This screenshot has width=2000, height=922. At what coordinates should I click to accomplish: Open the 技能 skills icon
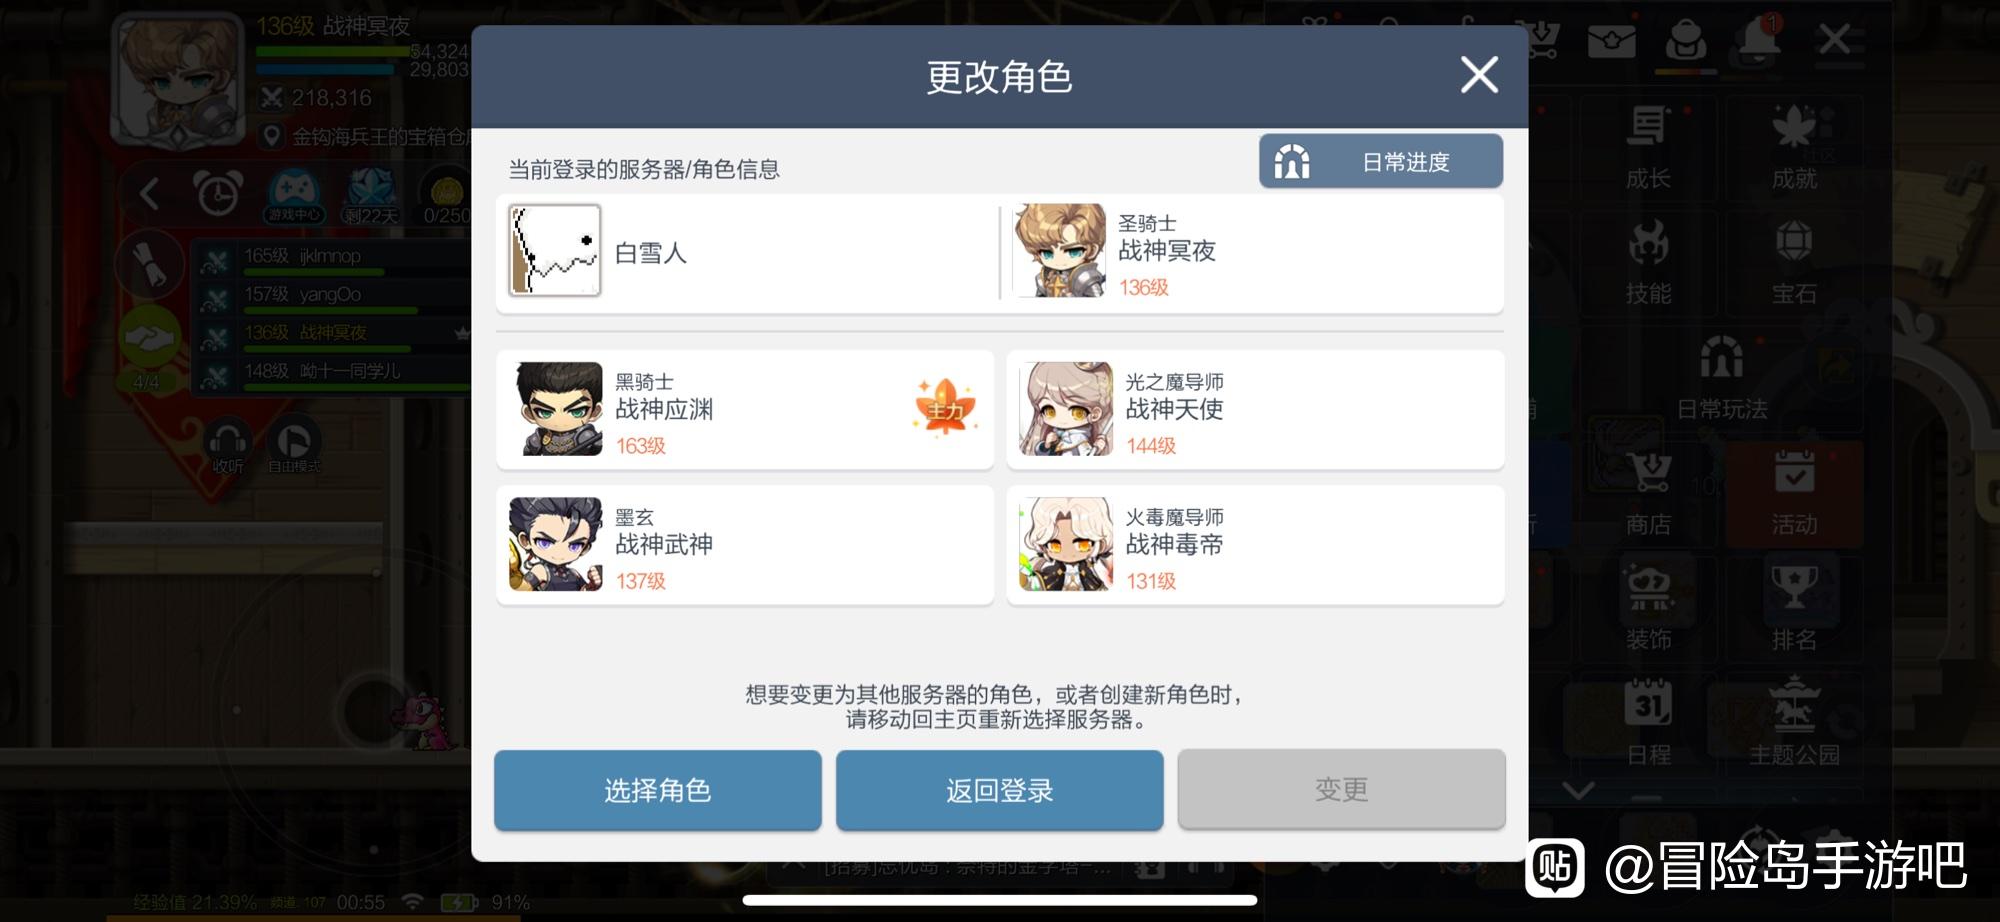coord(1648,260)
